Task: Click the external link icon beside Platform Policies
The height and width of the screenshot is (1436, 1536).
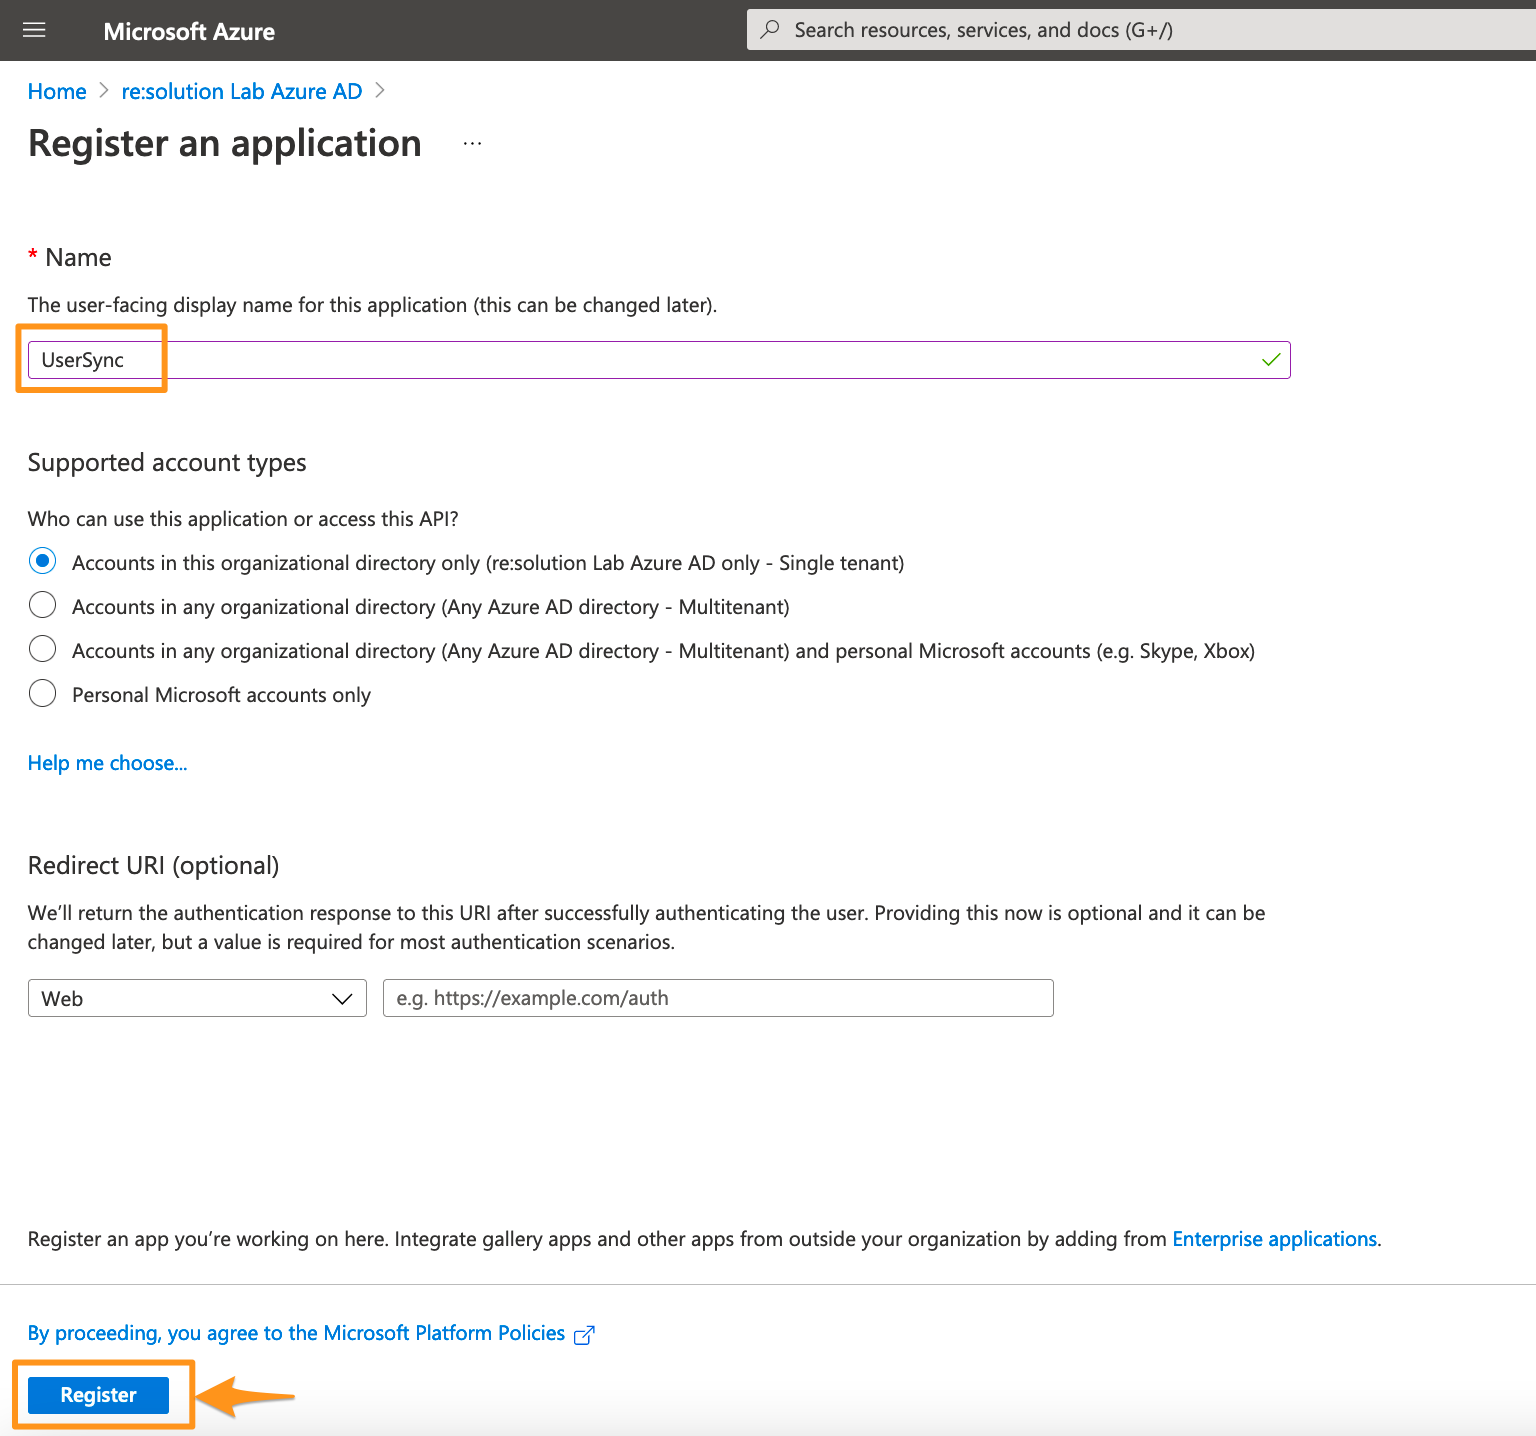Action: pos(584,1334)
